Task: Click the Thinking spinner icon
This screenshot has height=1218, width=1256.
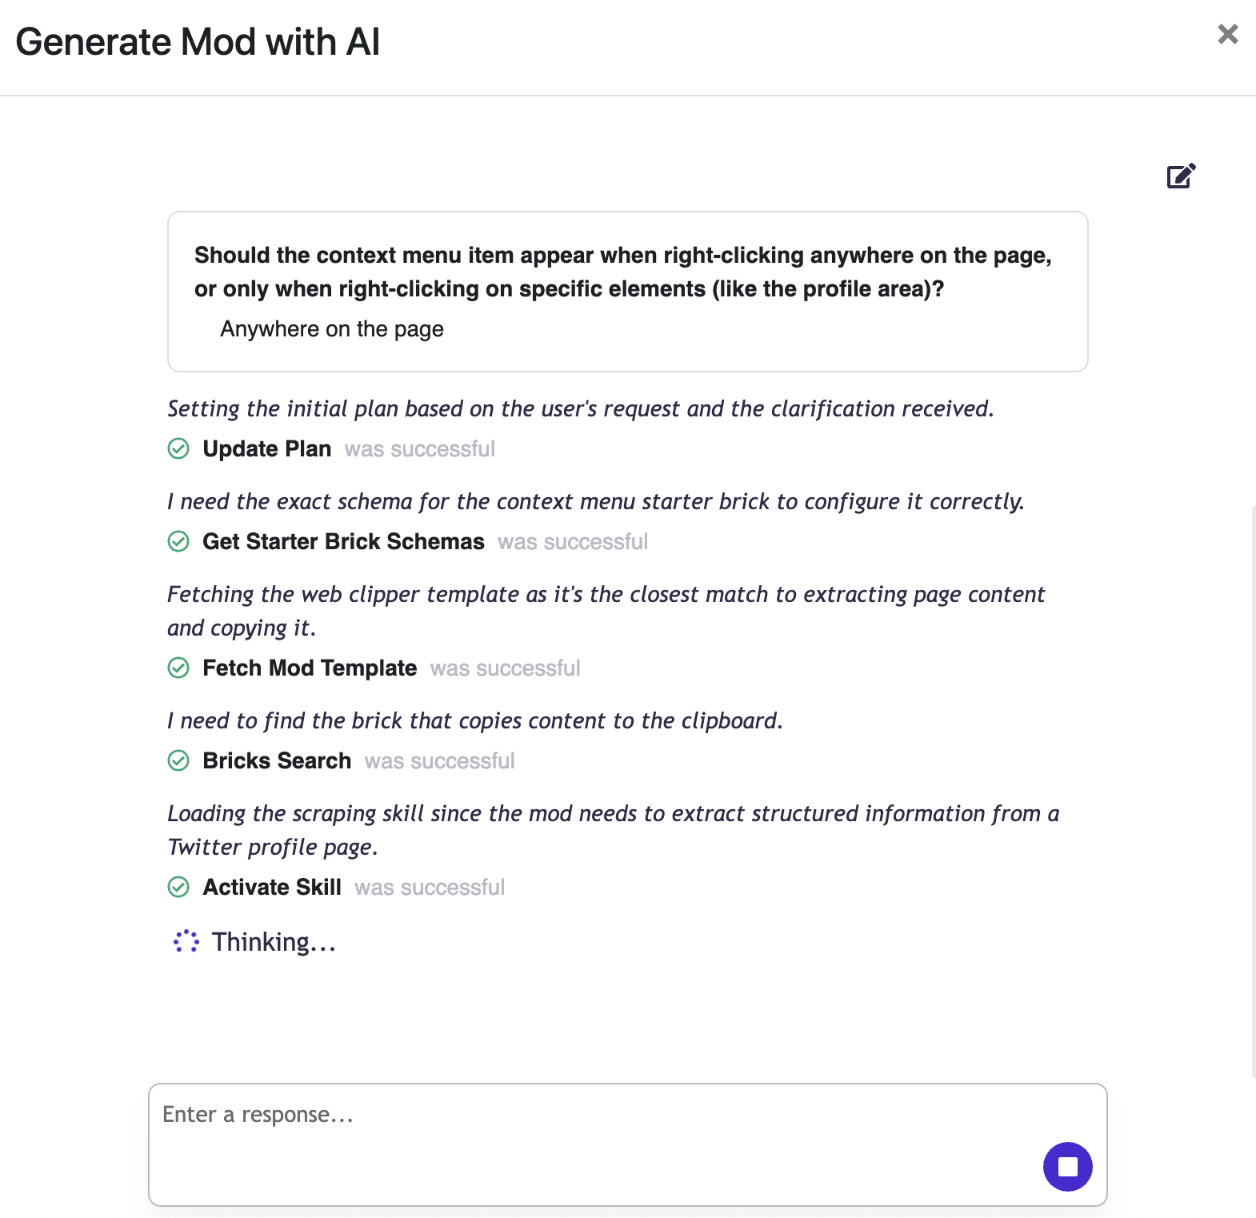Action: pyautogui.click(x=186, y=942)
